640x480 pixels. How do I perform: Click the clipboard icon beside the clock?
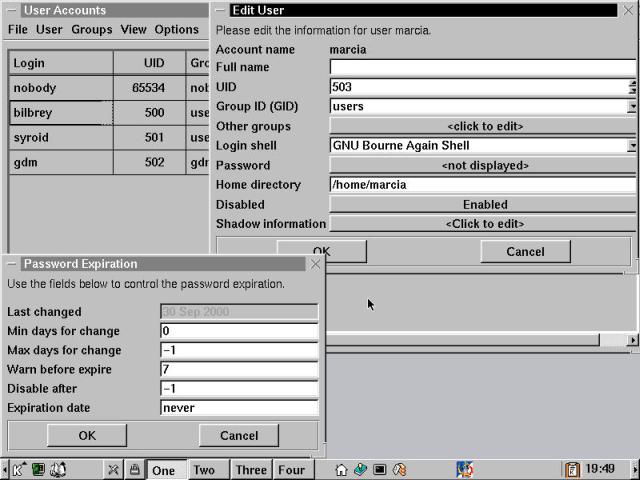(x=572, y=469)
